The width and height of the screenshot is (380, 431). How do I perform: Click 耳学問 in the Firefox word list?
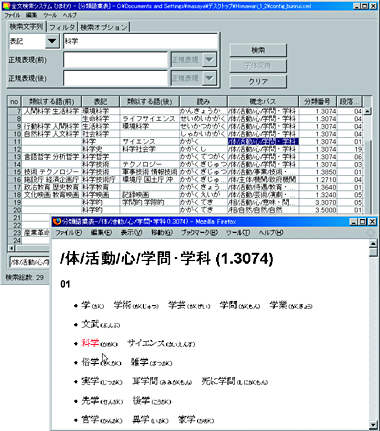point(145,381)
